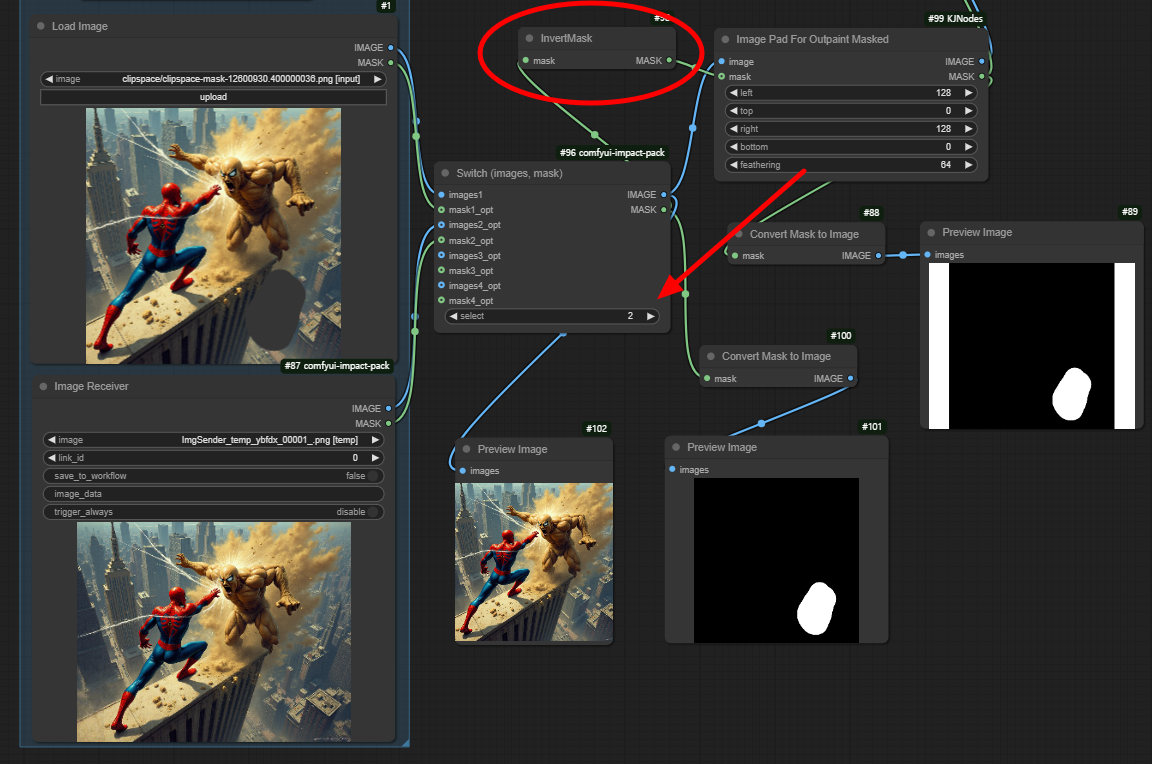
Task: Click the select value field in Switch
Action: click(x=552, y=316)
